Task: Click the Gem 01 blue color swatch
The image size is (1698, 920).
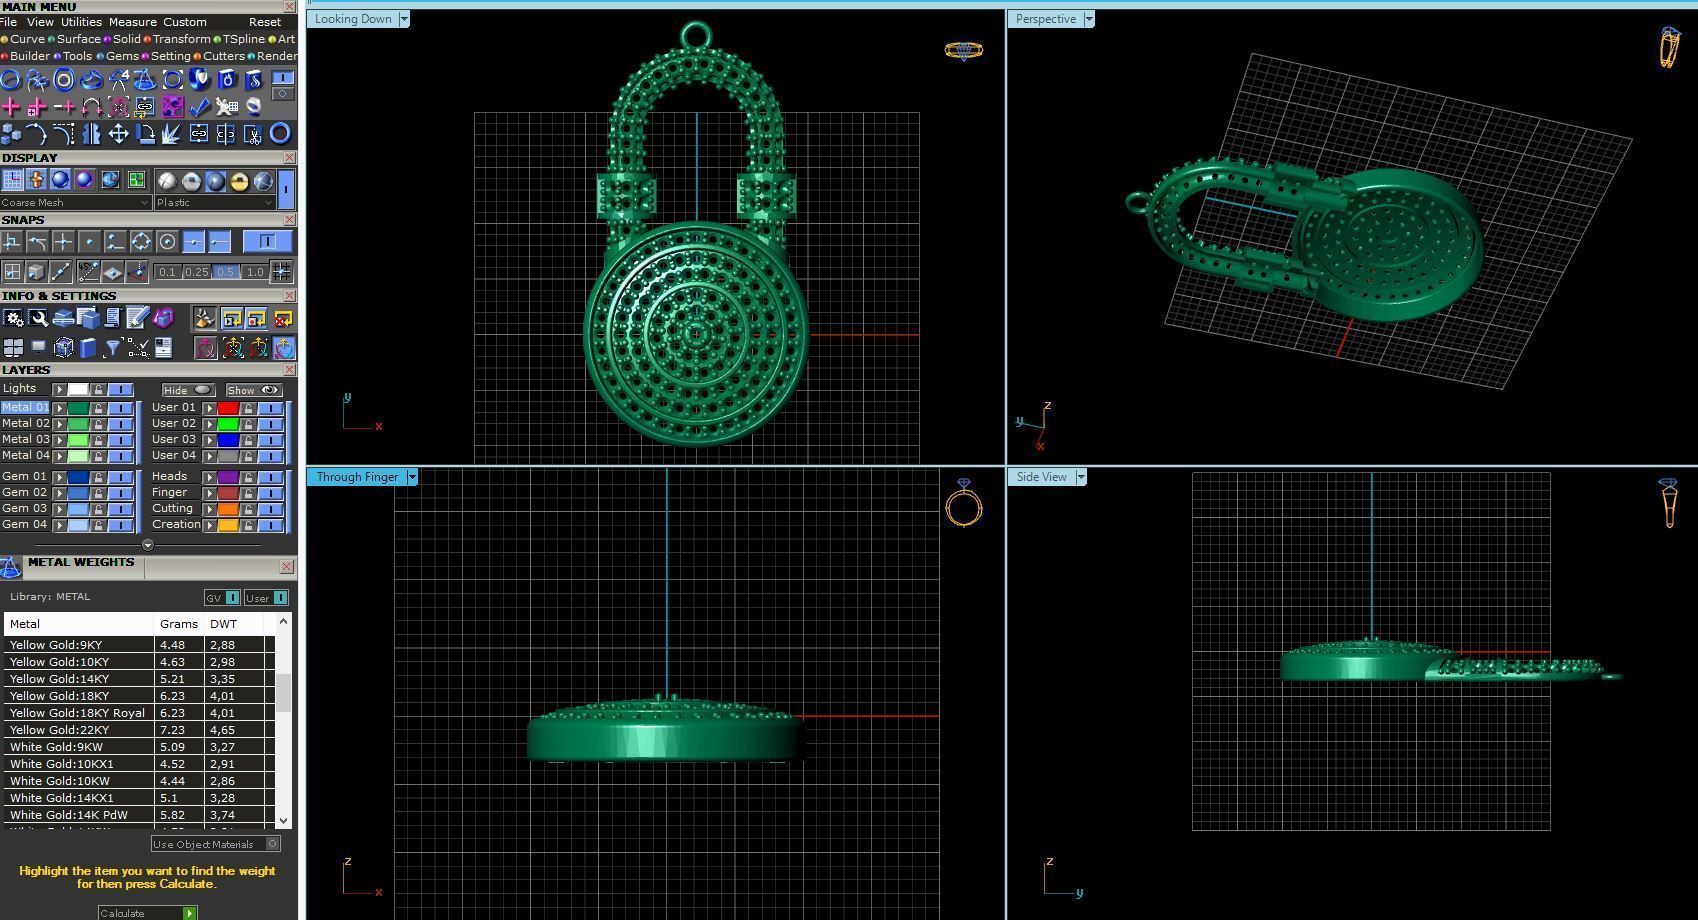Action: [x=78, y=477]
